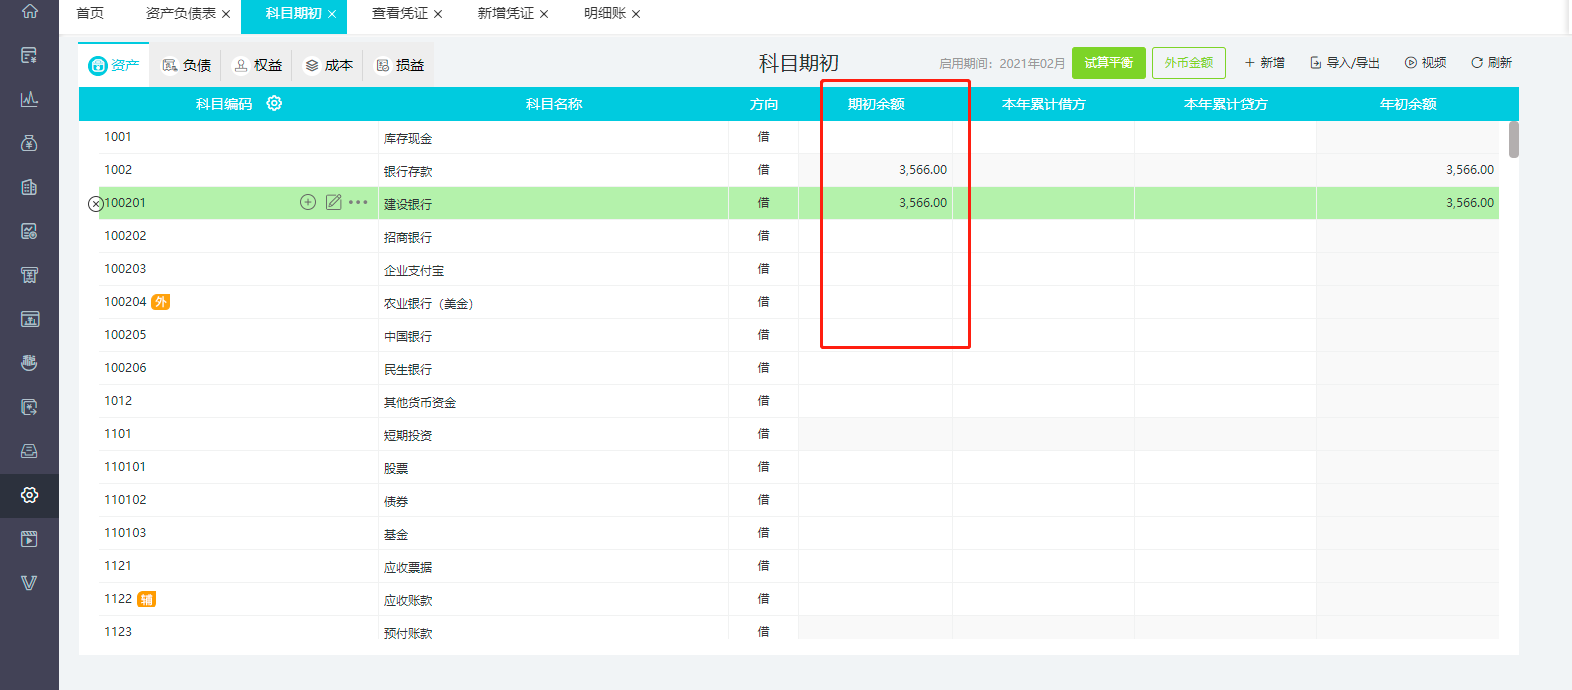
Task: Click the 外 badge on account 100204
Action: (160, 302)
